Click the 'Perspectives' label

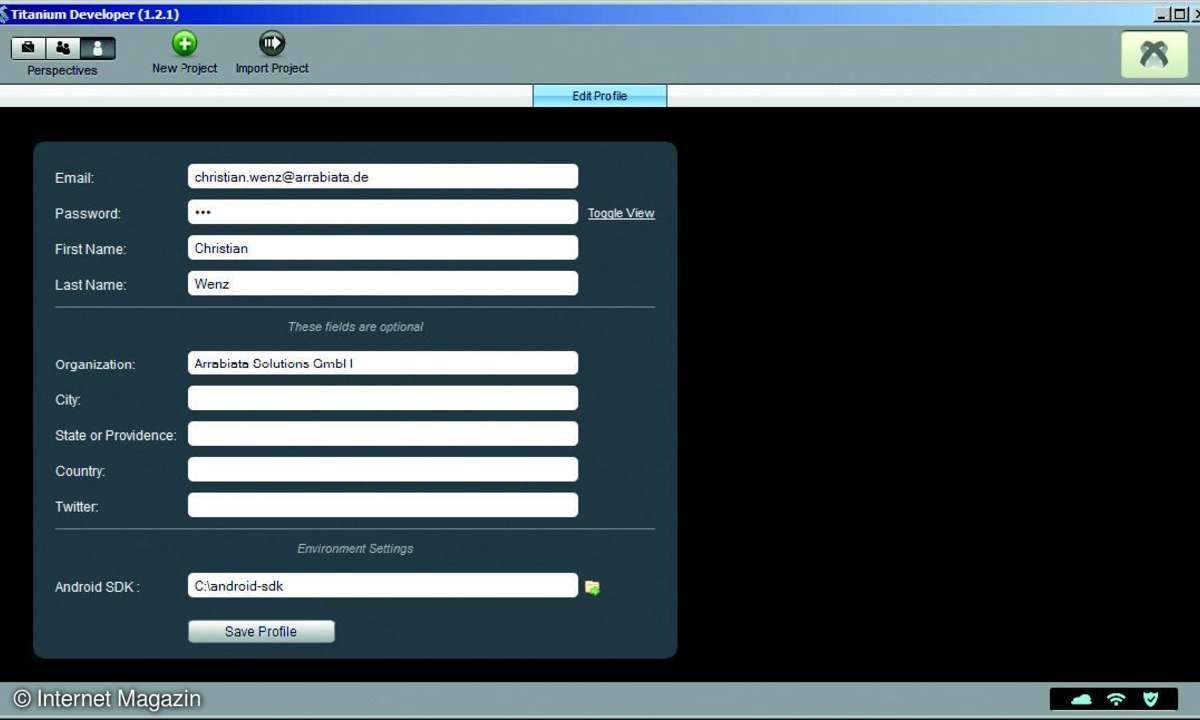click(62, 71)
